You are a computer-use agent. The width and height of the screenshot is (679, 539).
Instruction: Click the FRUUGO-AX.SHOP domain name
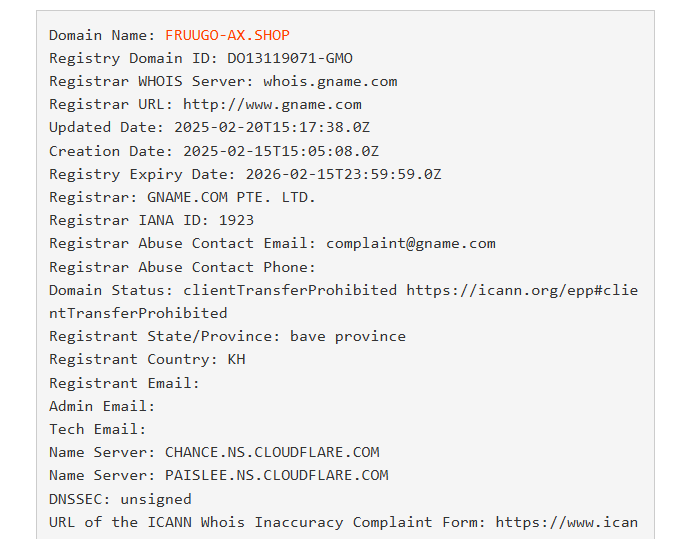[227, 35]
